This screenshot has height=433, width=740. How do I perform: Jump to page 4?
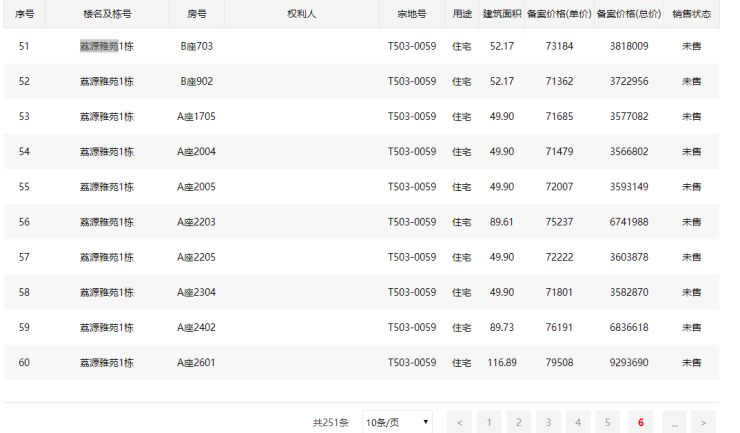coord(578,422)
